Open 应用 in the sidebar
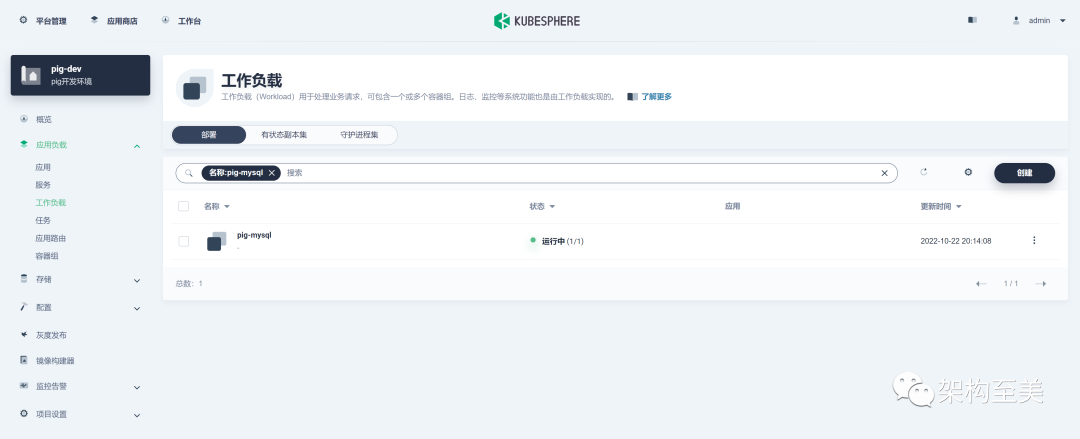 coord(43,167)
